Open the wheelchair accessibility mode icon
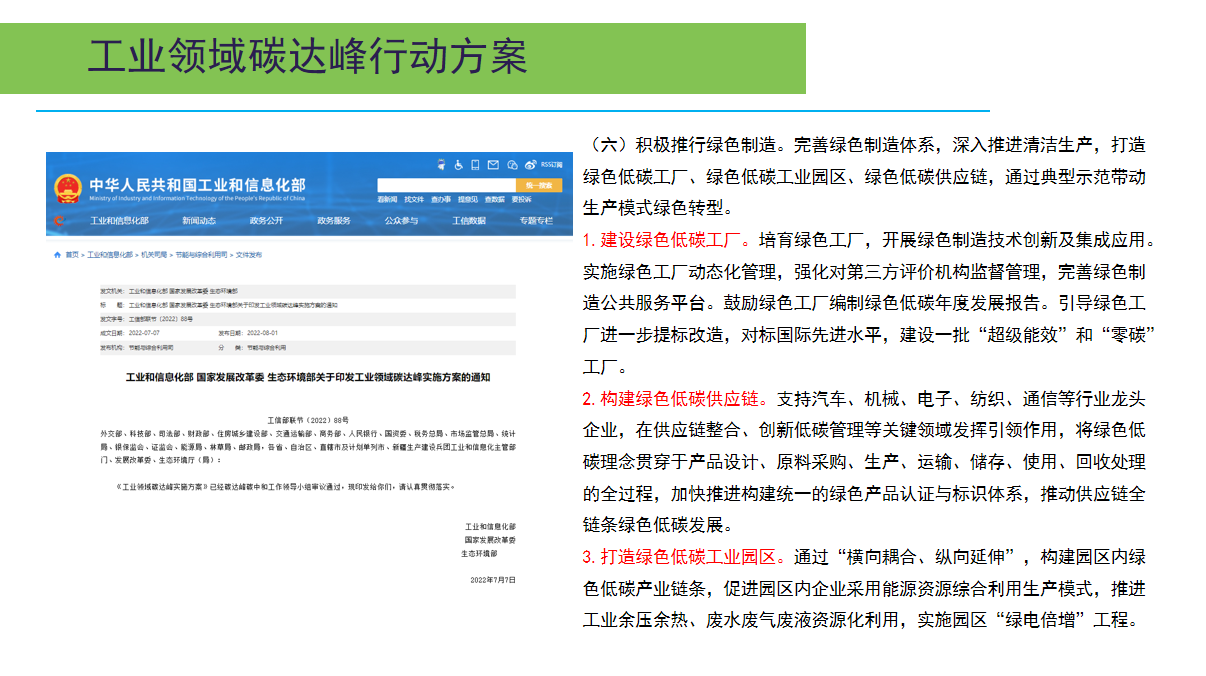This screenshot has height=676, width=1206. click(459, 164)
